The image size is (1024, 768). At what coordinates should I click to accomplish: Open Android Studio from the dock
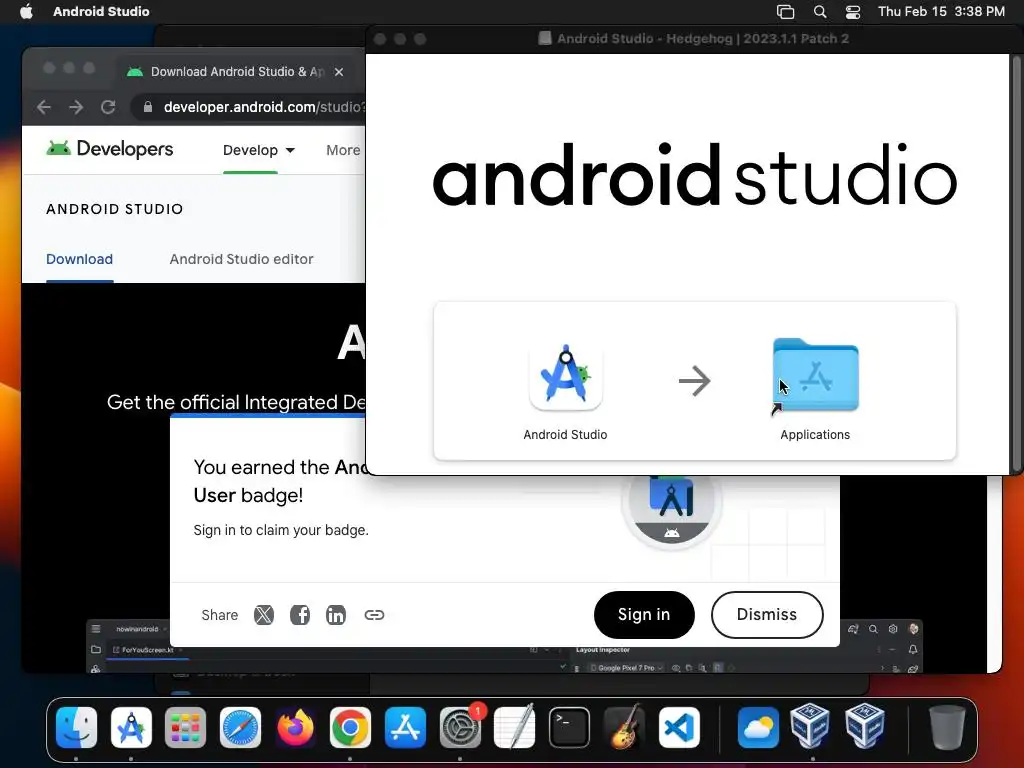pyautogui.click(x=131, y=728)
